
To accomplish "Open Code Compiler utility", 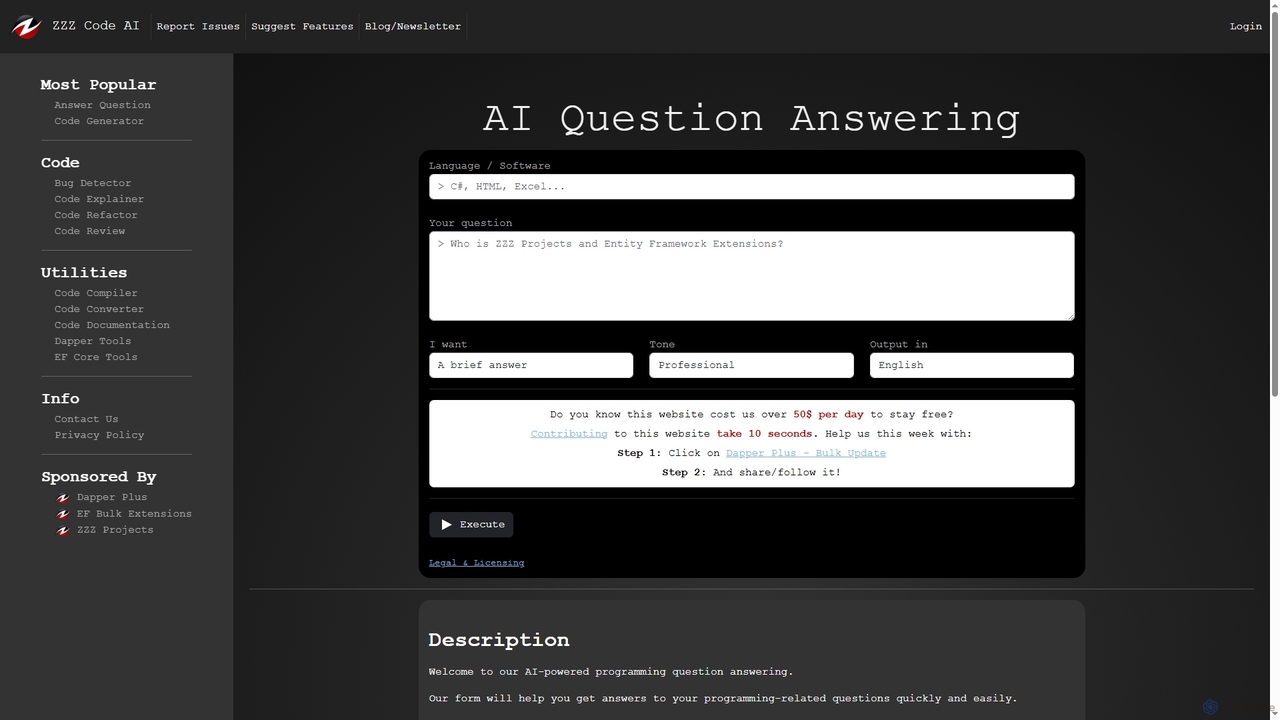I will [96, 293].
